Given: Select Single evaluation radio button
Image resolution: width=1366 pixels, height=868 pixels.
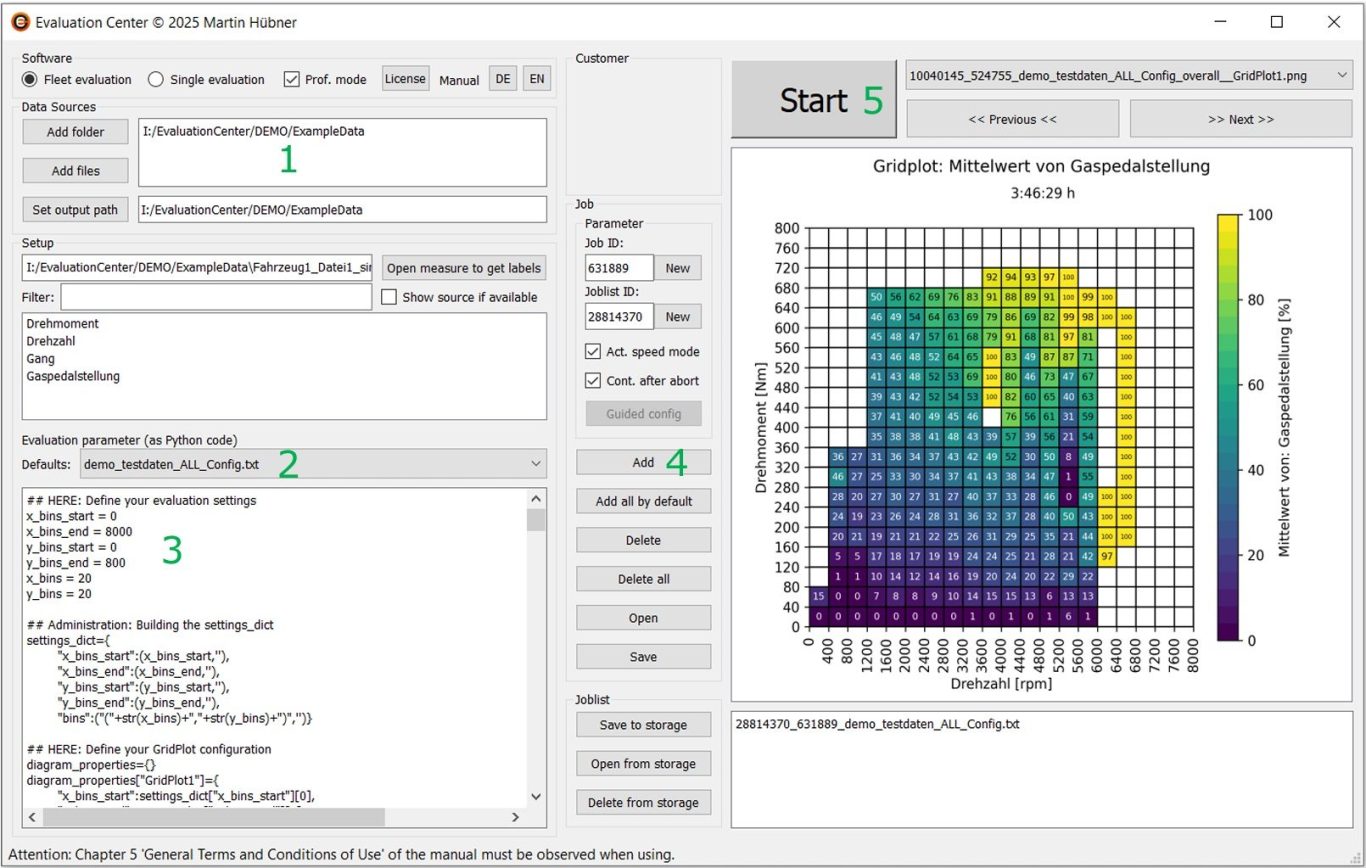Looking at the screenshot, I should coord(156,79).
